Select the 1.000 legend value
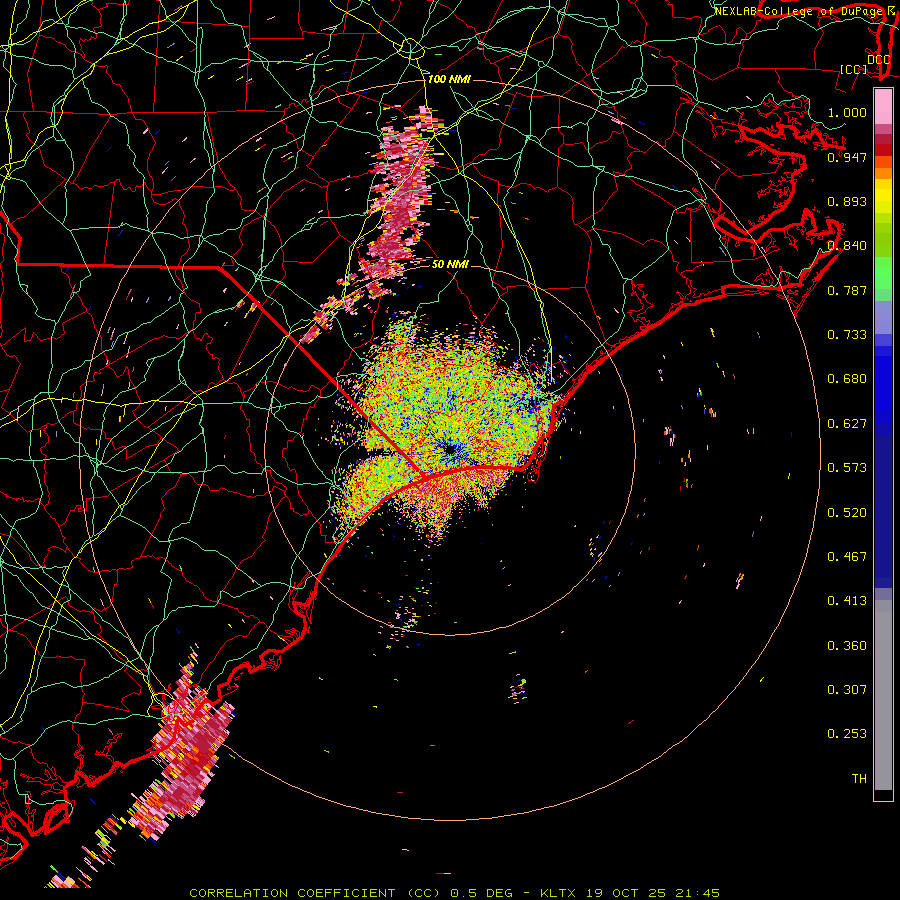This screenshot has height=900, width=900. 847,112
